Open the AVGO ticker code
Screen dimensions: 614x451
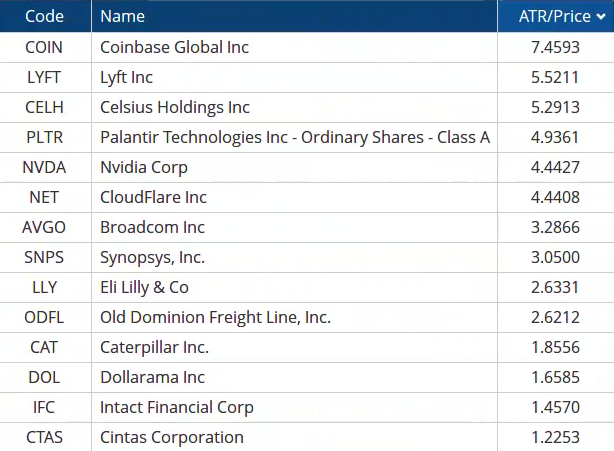tap(44, 227)
